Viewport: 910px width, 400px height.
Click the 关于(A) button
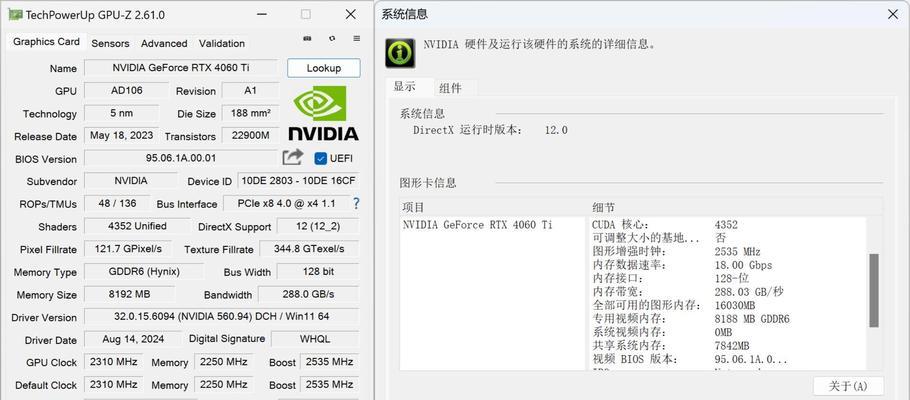point(848,386)
